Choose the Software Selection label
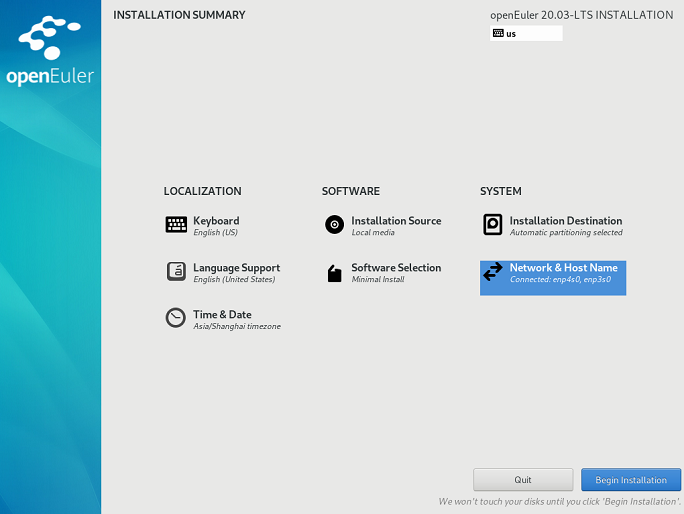 click(x=396, y=268)
